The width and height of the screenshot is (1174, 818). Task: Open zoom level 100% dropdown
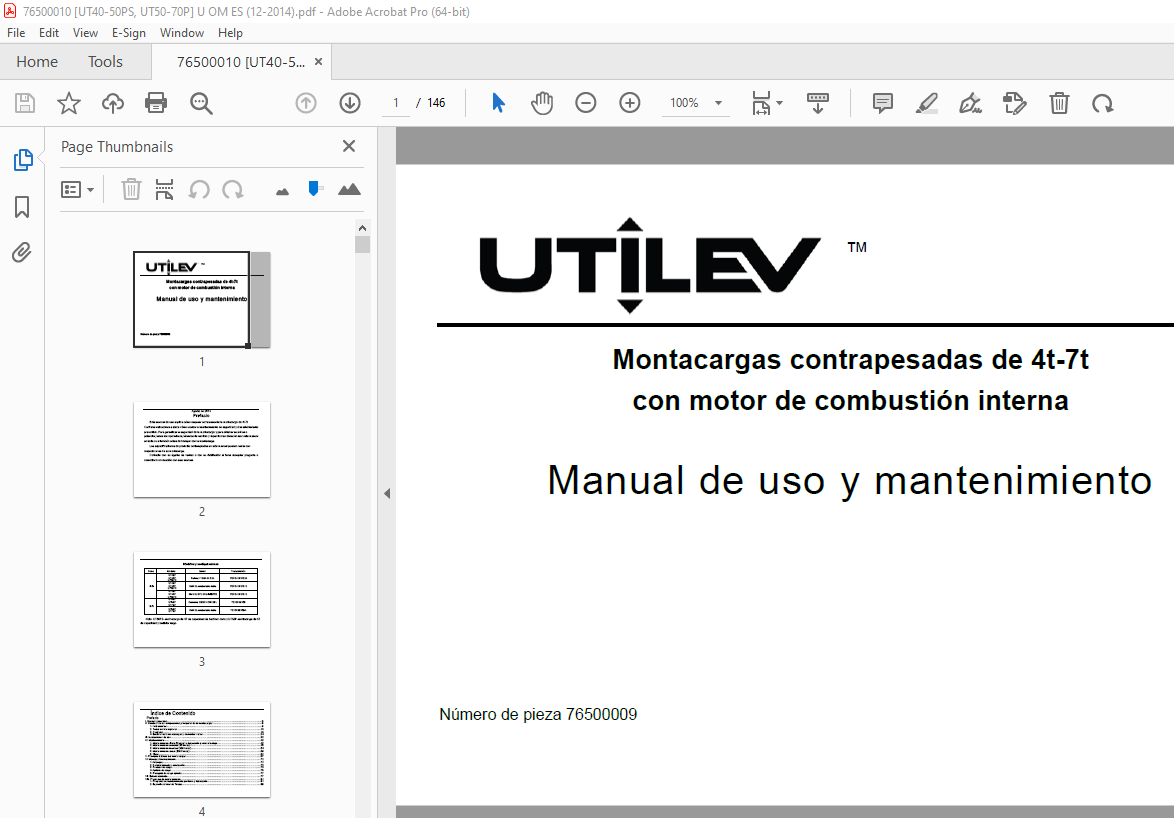(x=718, y=103)
